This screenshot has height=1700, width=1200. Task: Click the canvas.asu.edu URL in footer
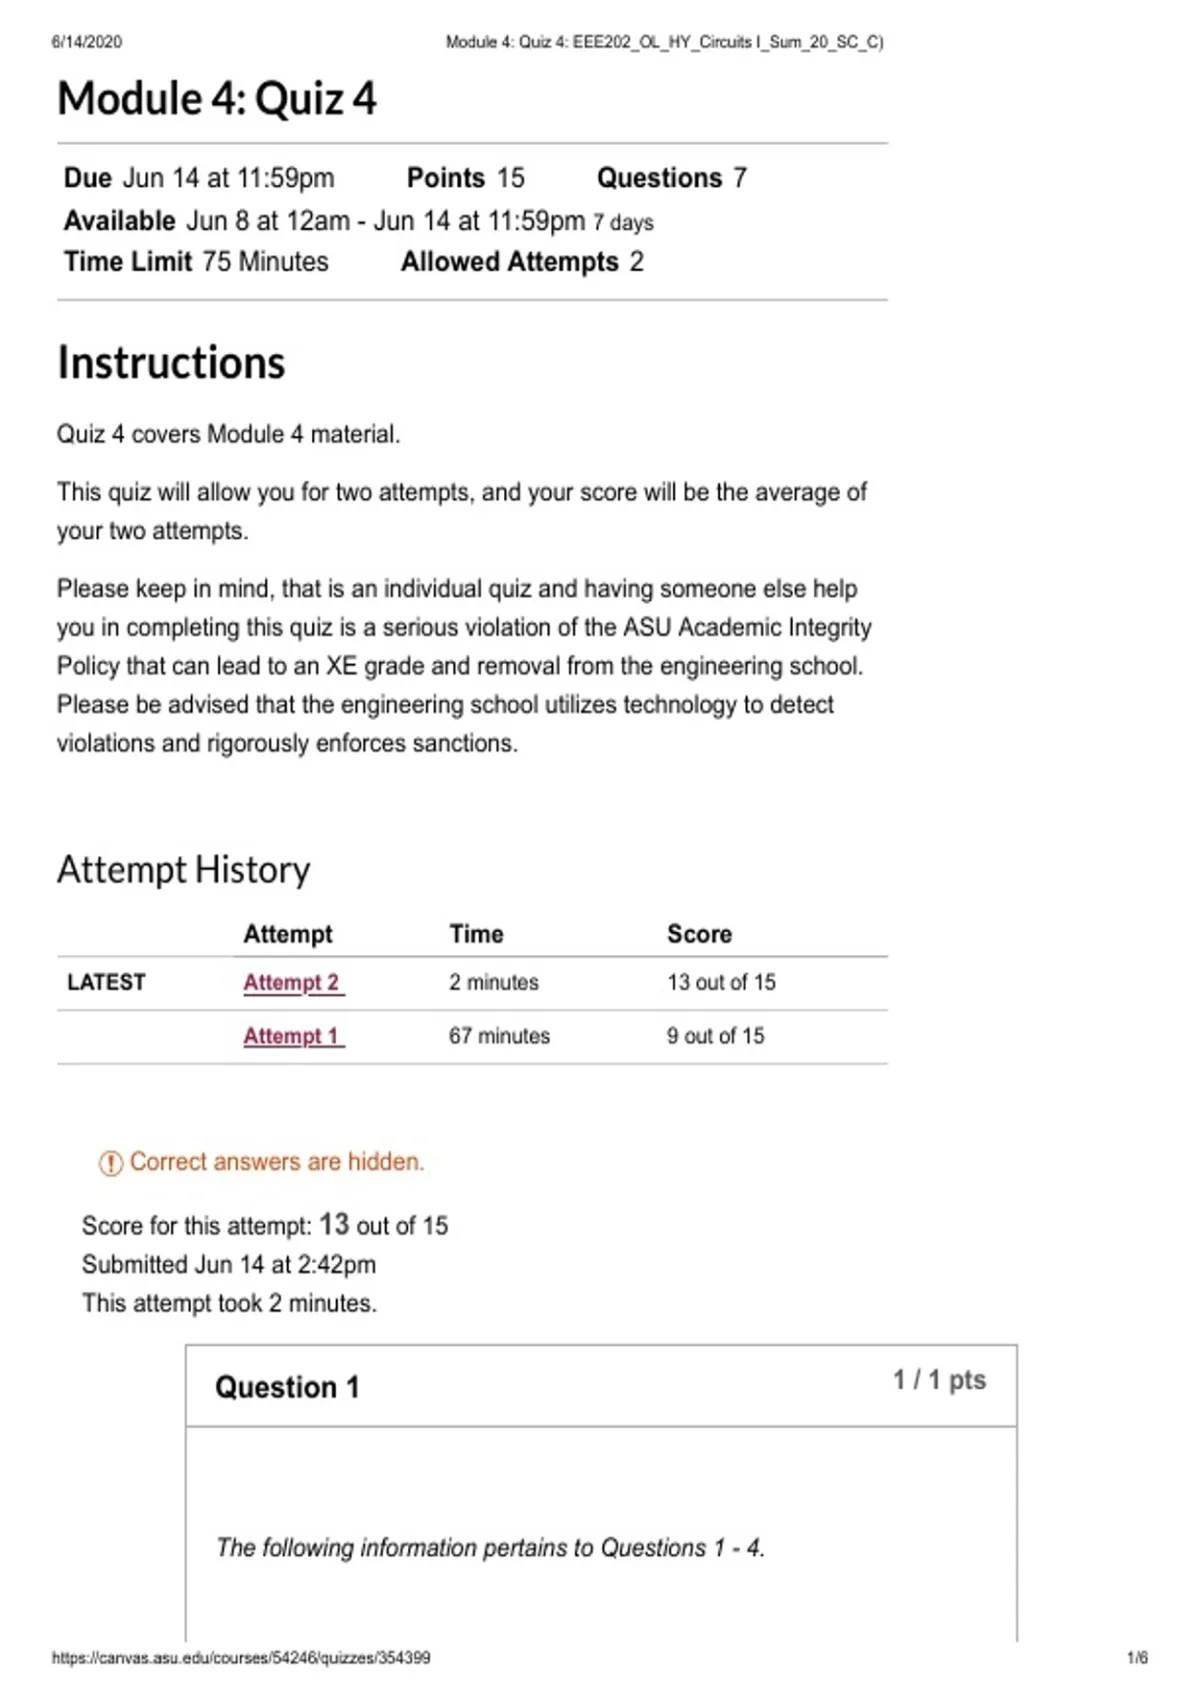[x=241, y=1657]
